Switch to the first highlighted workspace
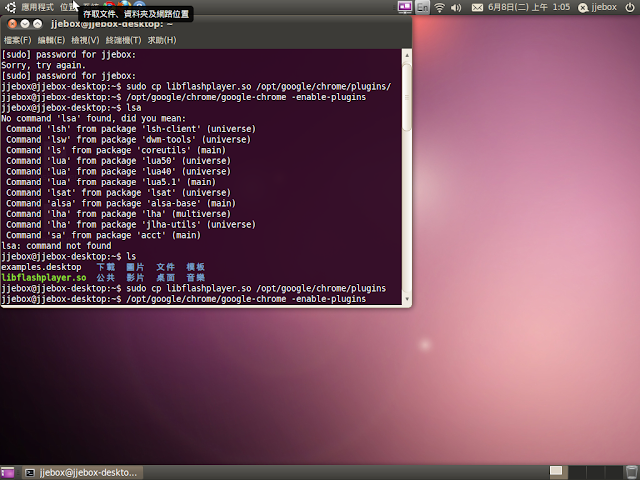640x480 pixels. 558,472
